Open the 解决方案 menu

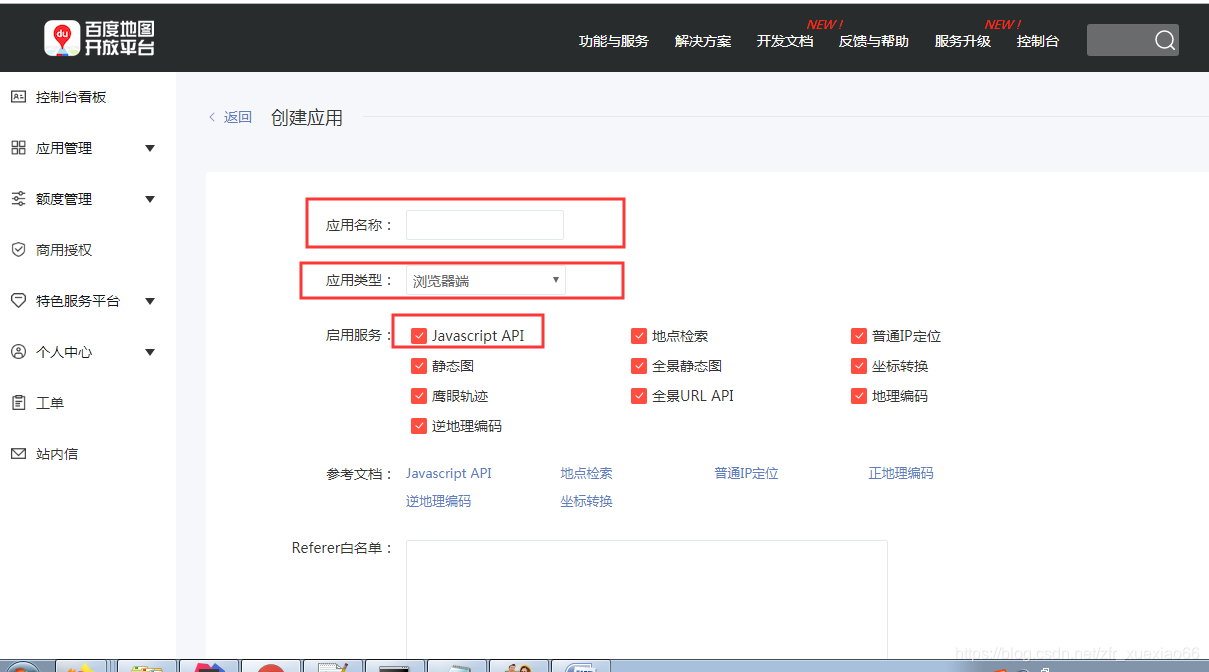click(x=703, y=41)
